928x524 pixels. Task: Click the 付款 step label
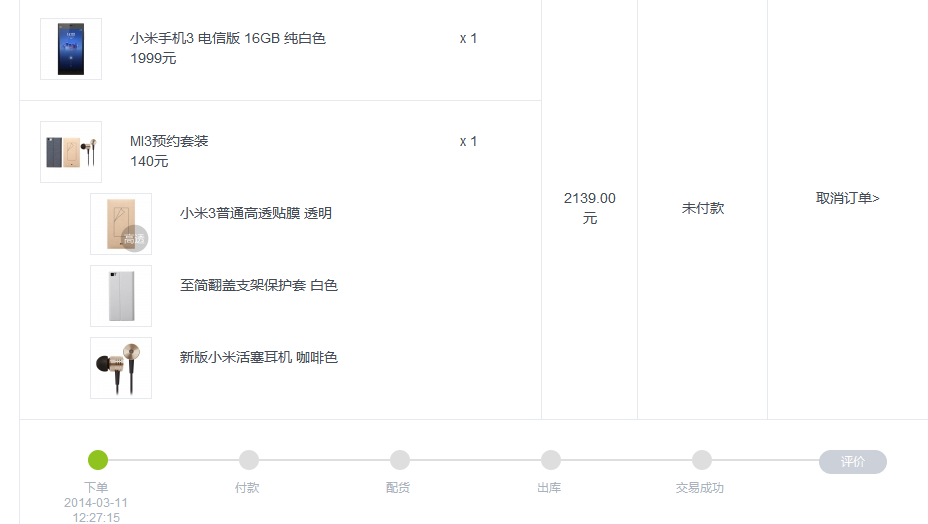tap(247, 488)
